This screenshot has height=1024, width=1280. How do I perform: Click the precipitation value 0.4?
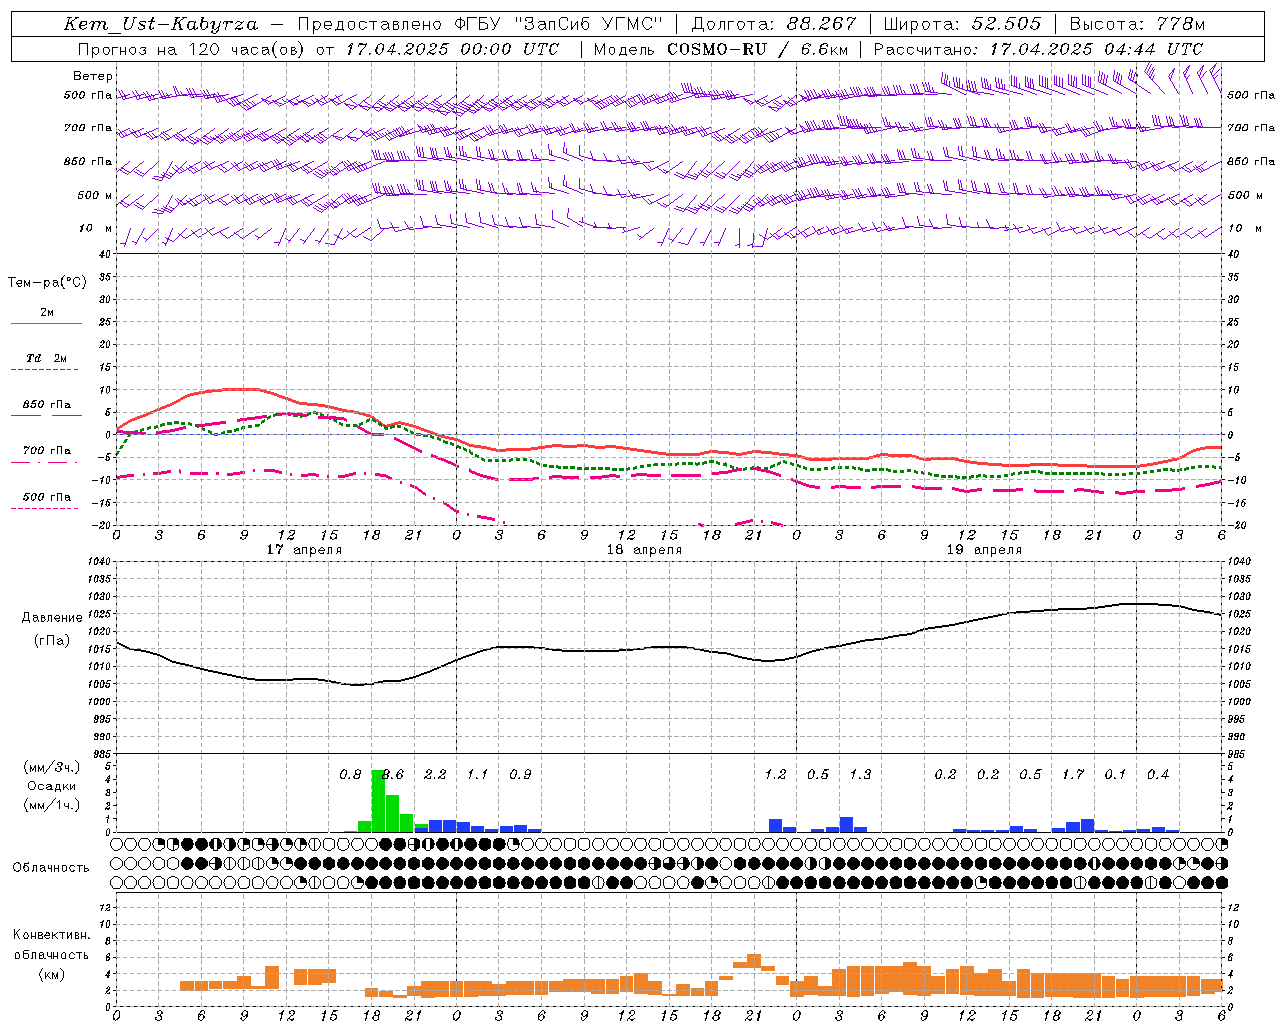tap(1158, 775)
